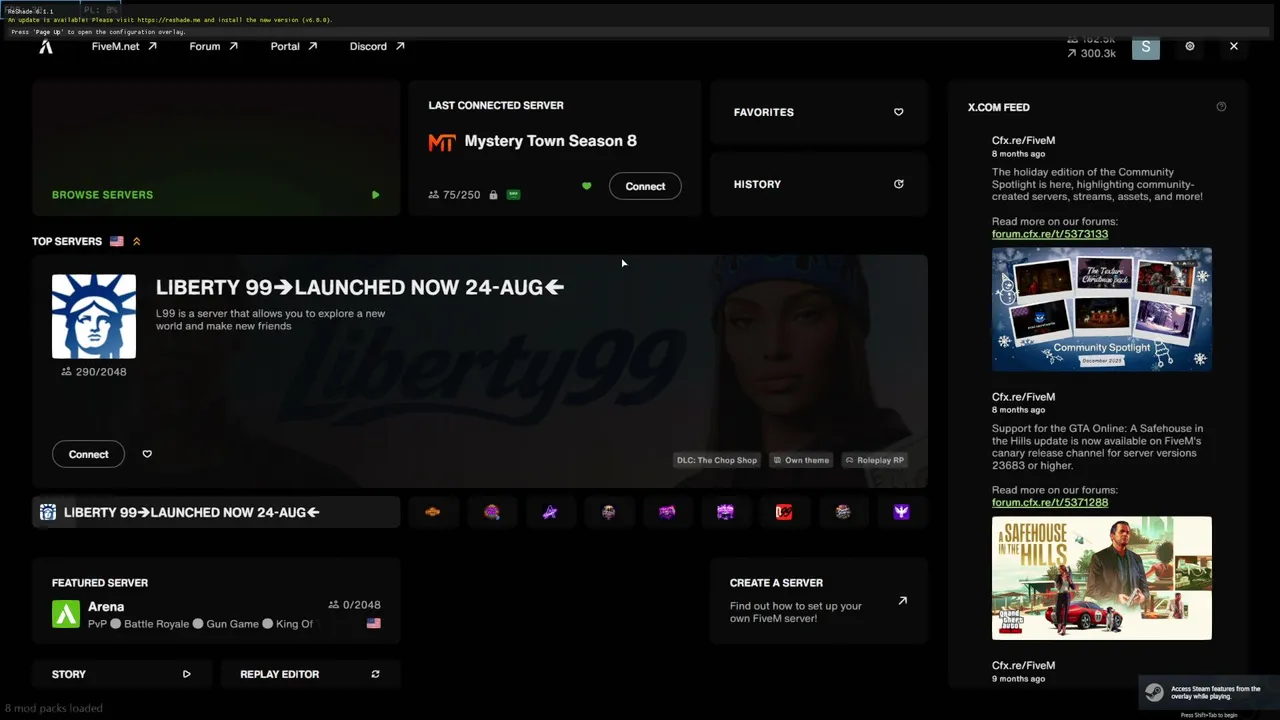Image resolution: width=1280 pixels, height=720 pixels.
Task: Open the forum.cfx.re/t/5373133 link
Action: pyautogui.click(x=1050, y=234)
